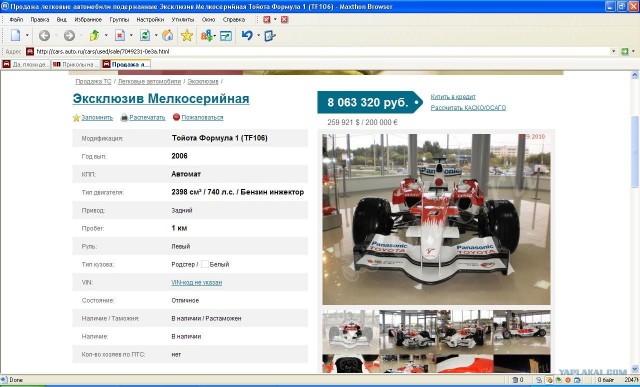Open the fourth thumbnail showing car side view
This screenshot has height=387, width=640.
(x=522, y=332)
